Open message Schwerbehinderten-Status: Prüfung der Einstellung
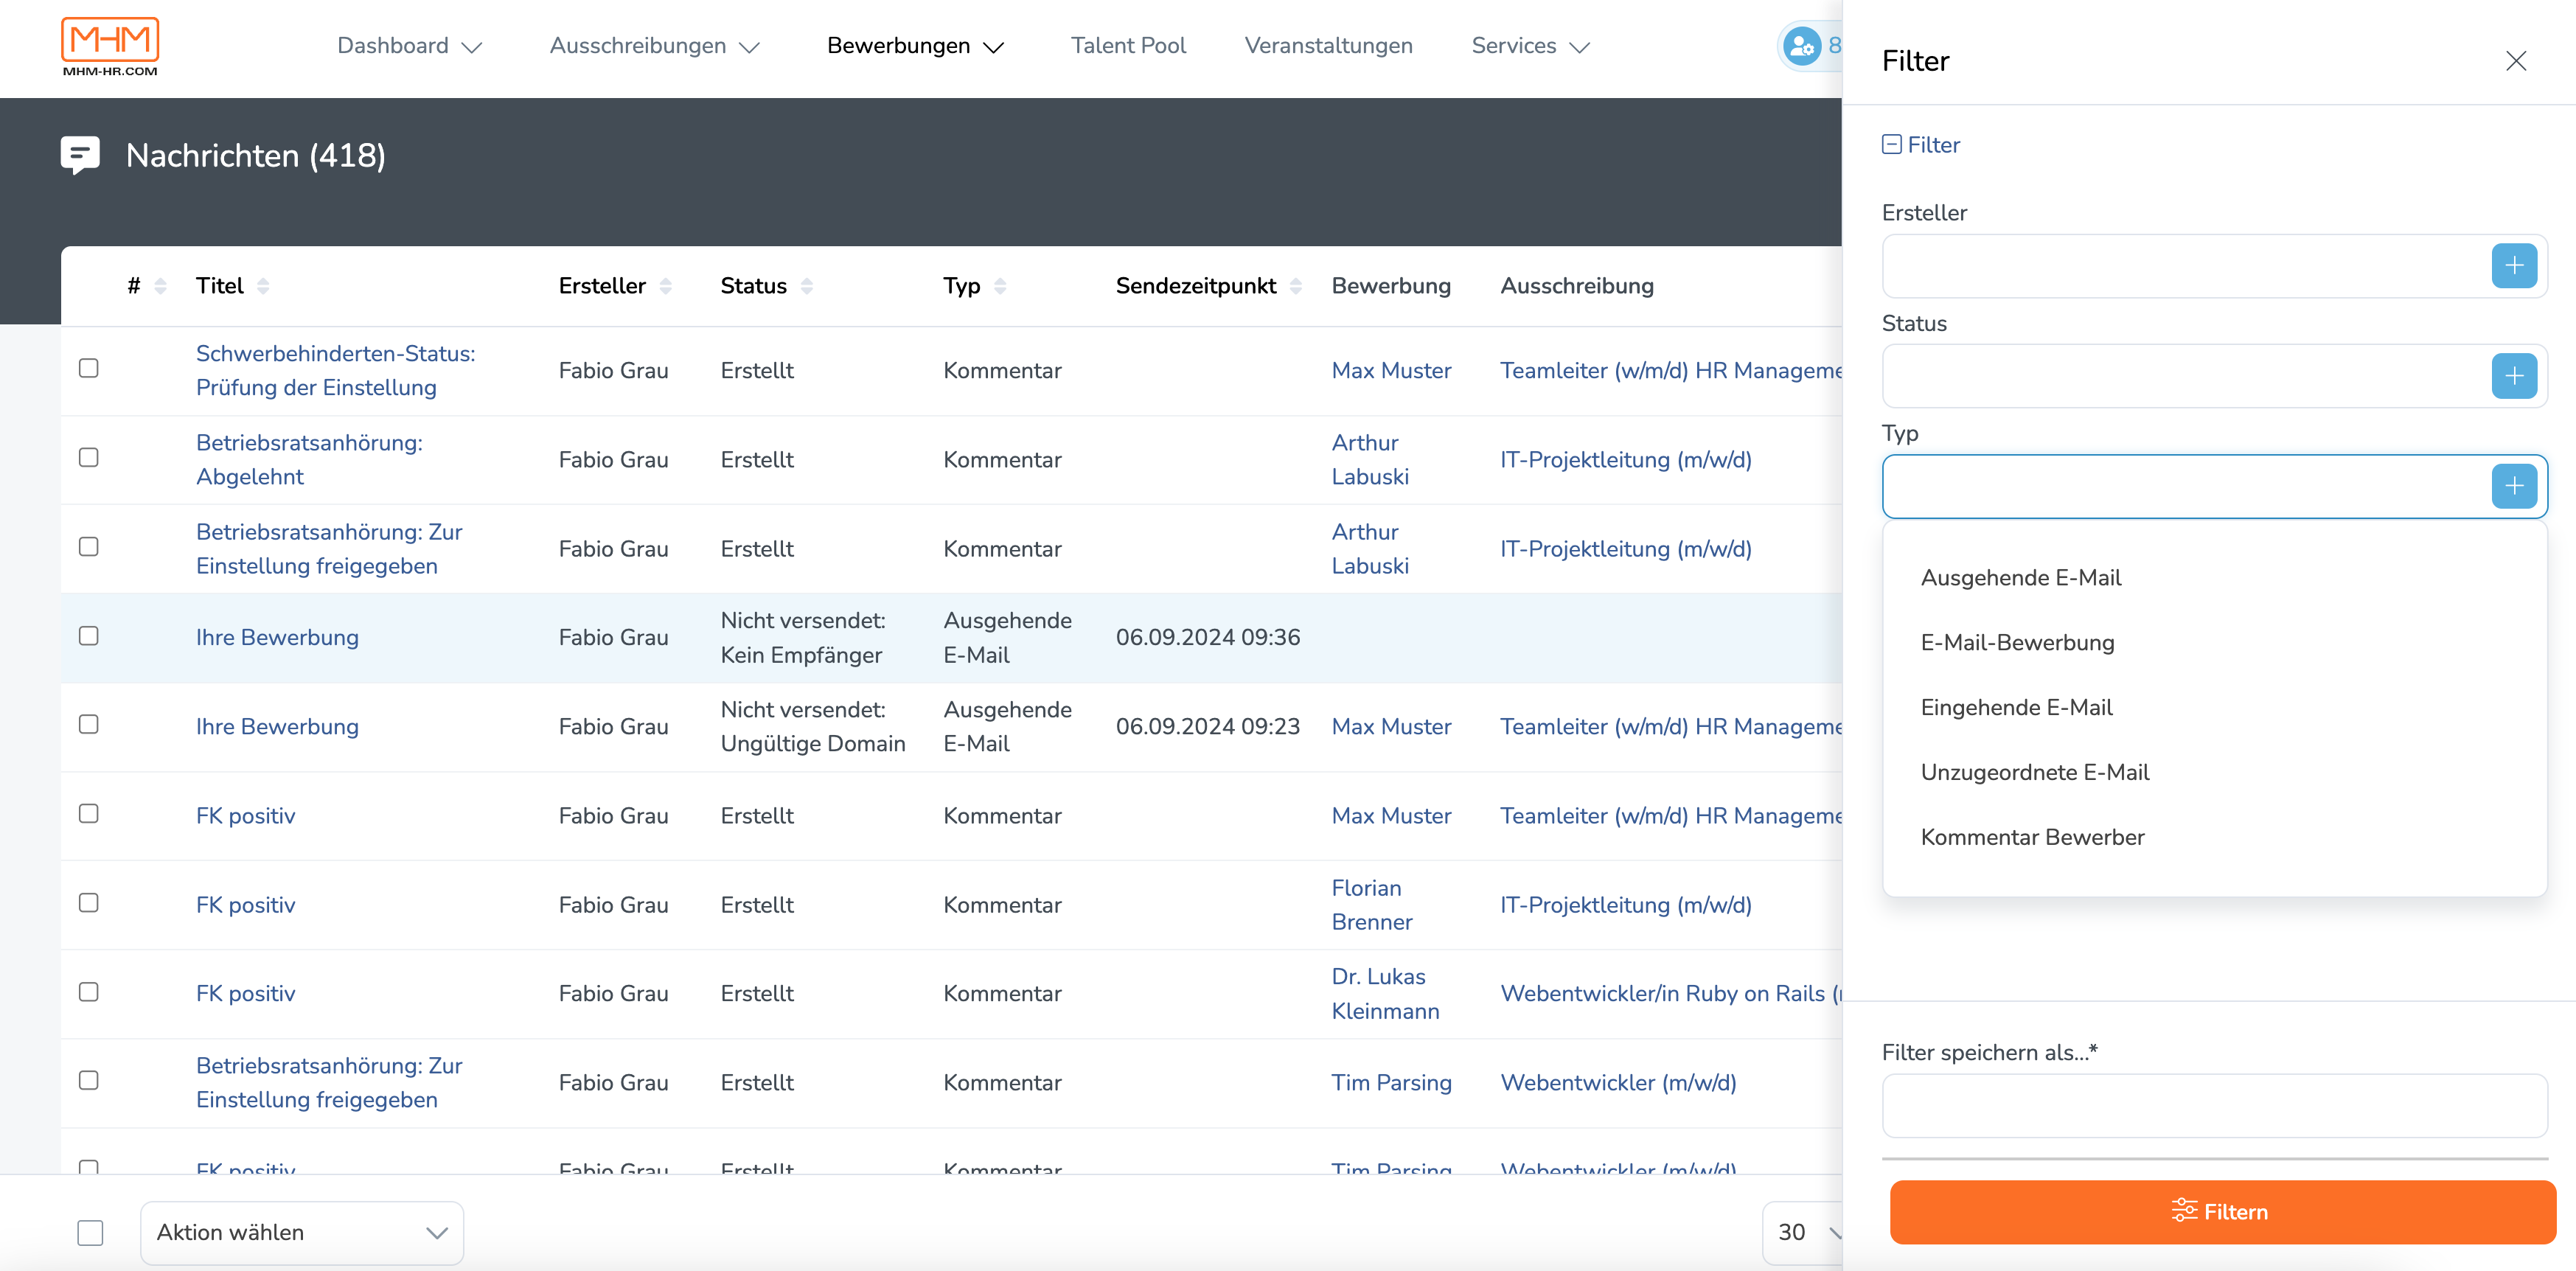 click(x=335, y=370)
